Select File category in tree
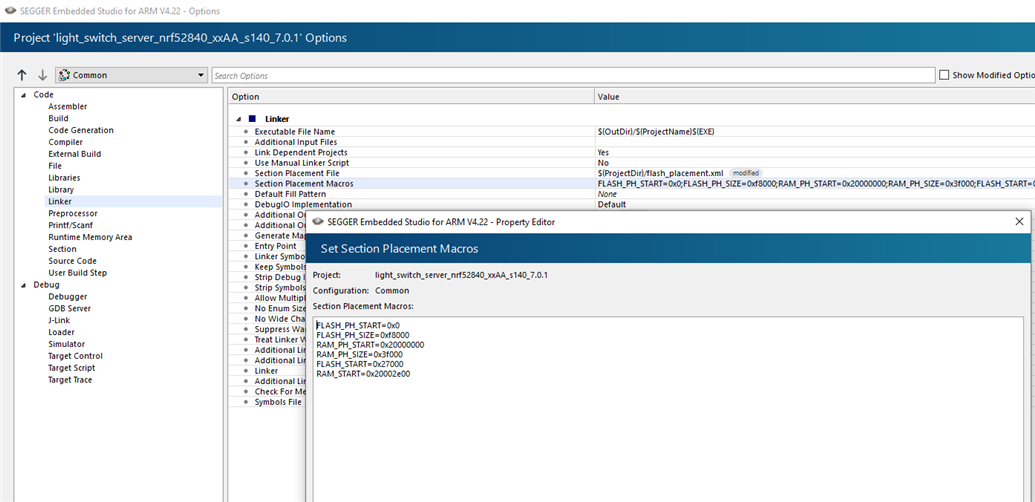The width and height of the screenshot is (1035, 502). click(55, 166)
